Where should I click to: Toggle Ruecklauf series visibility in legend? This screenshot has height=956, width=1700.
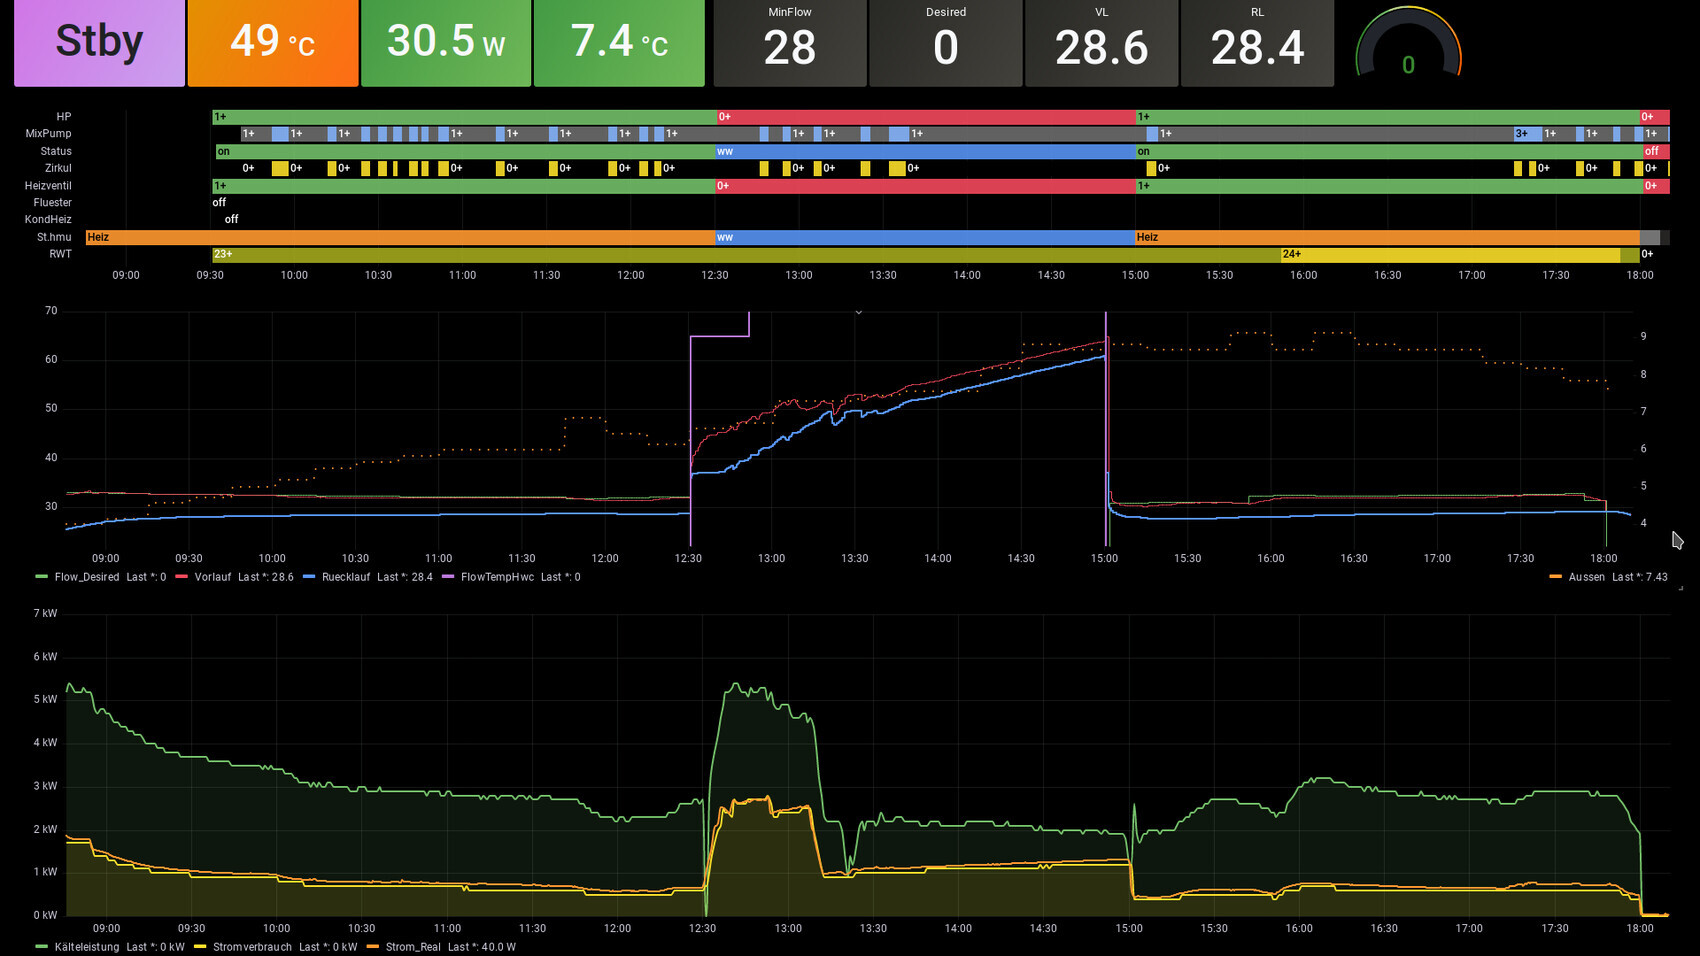(x=345, y=577)
